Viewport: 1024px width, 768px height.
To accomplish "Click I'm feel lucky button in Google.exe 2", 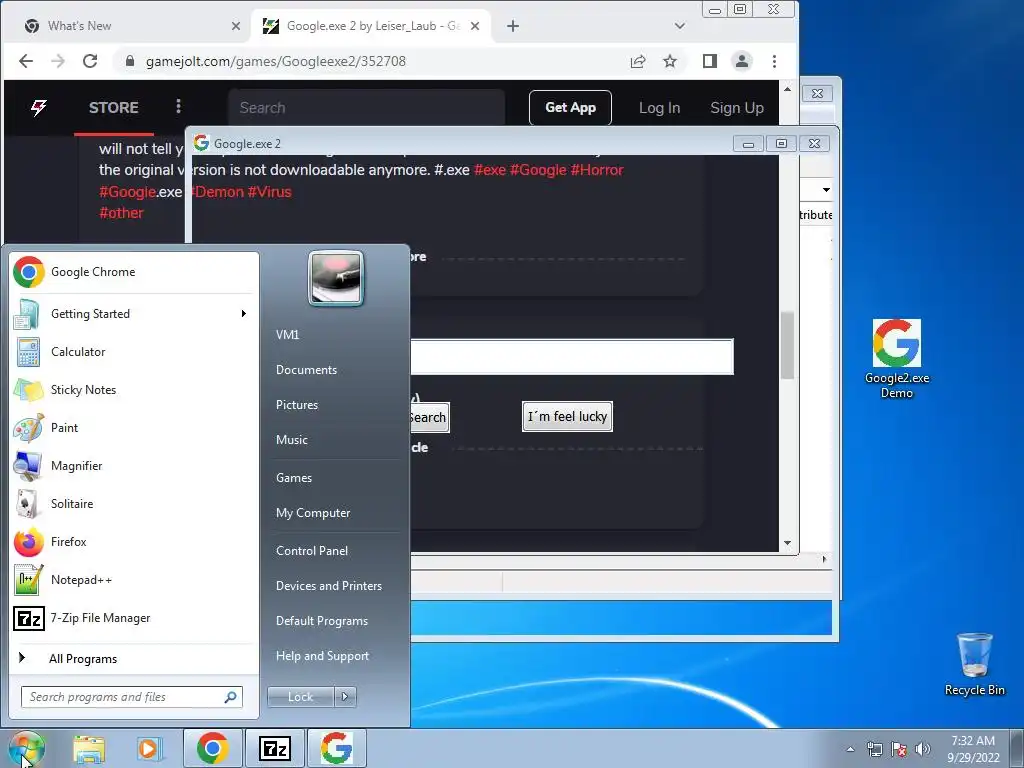I will point(568,417).
